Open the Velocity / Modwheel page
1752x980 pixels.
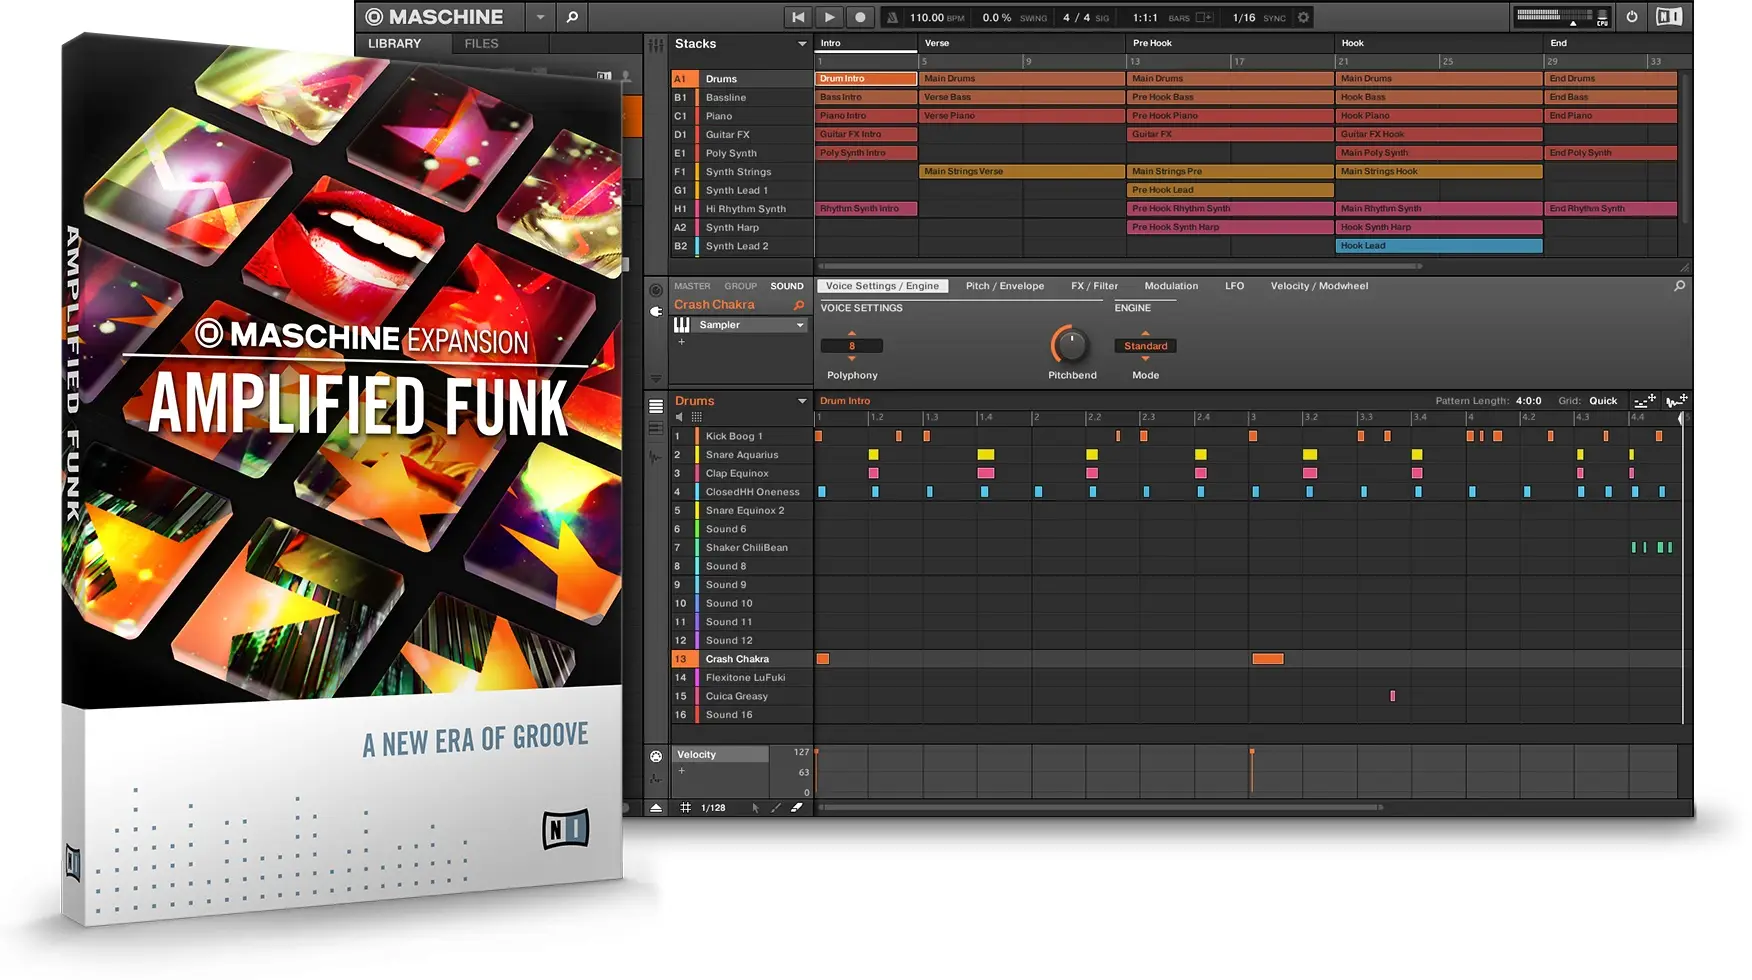(x=1319, y=286)
